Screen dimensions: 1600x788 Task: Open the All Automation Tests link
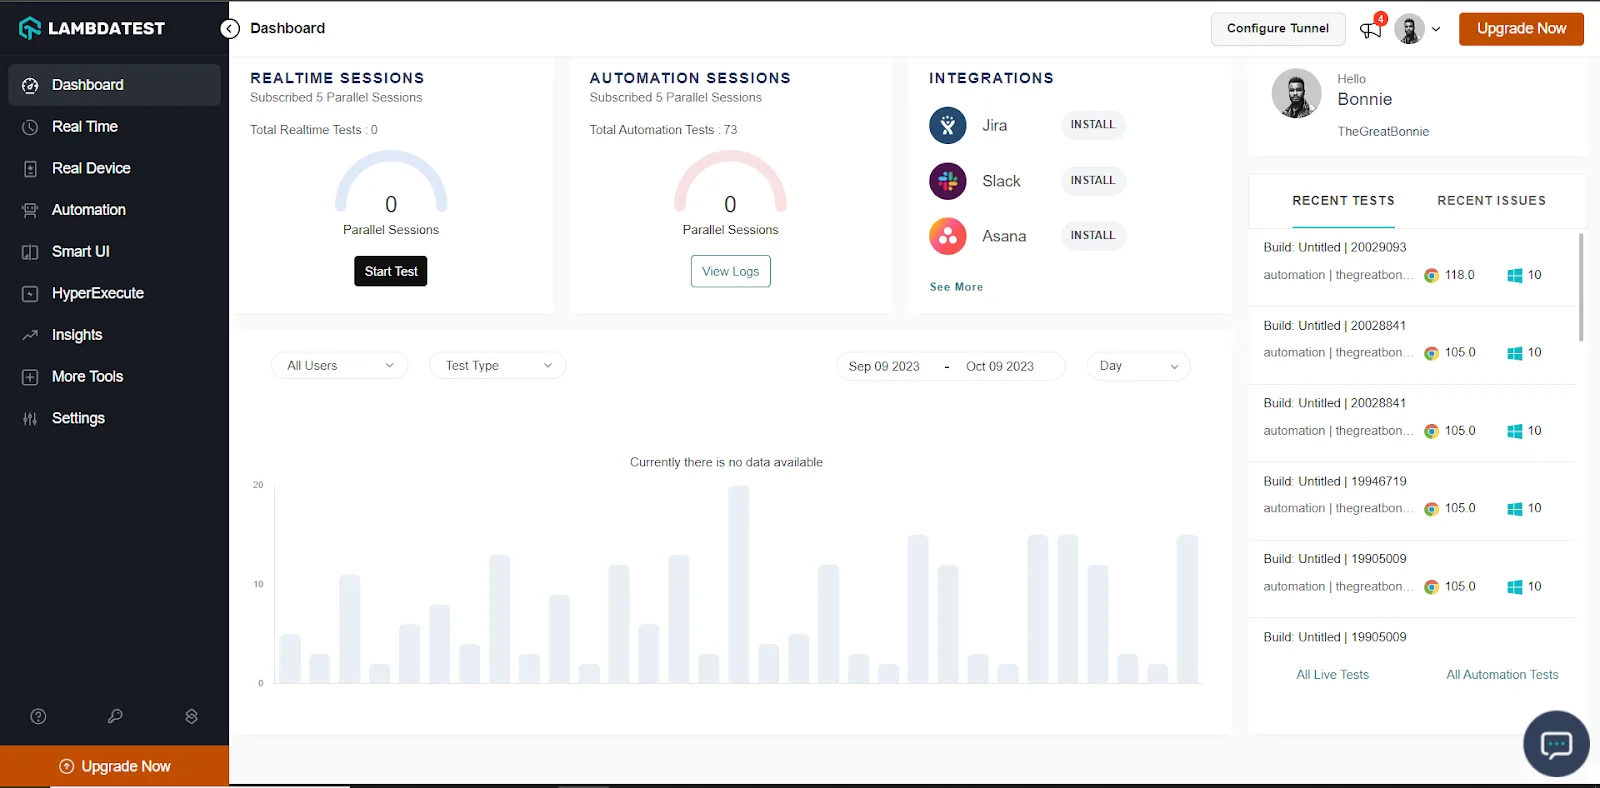1502,675
